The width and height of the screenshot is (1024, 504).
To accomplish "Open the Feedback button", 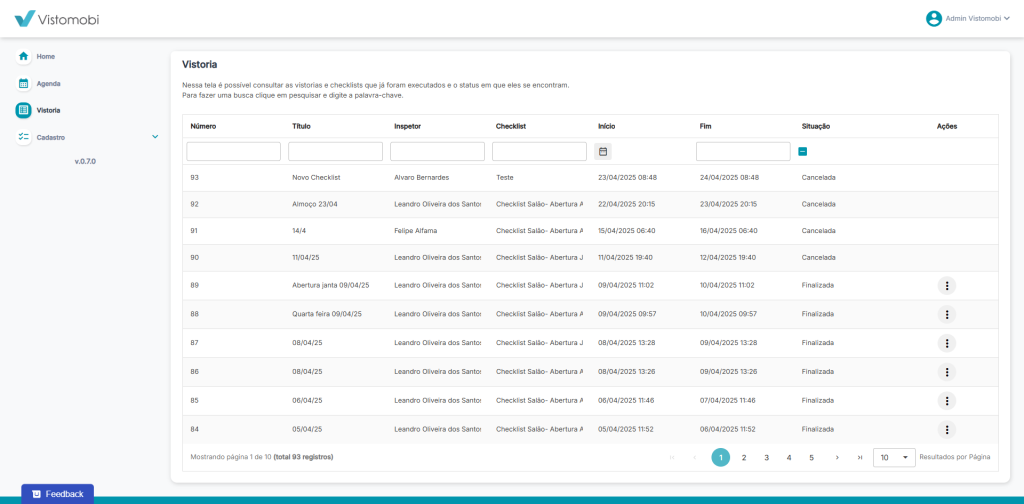I will pyautogui.click(x=57, y=494).
